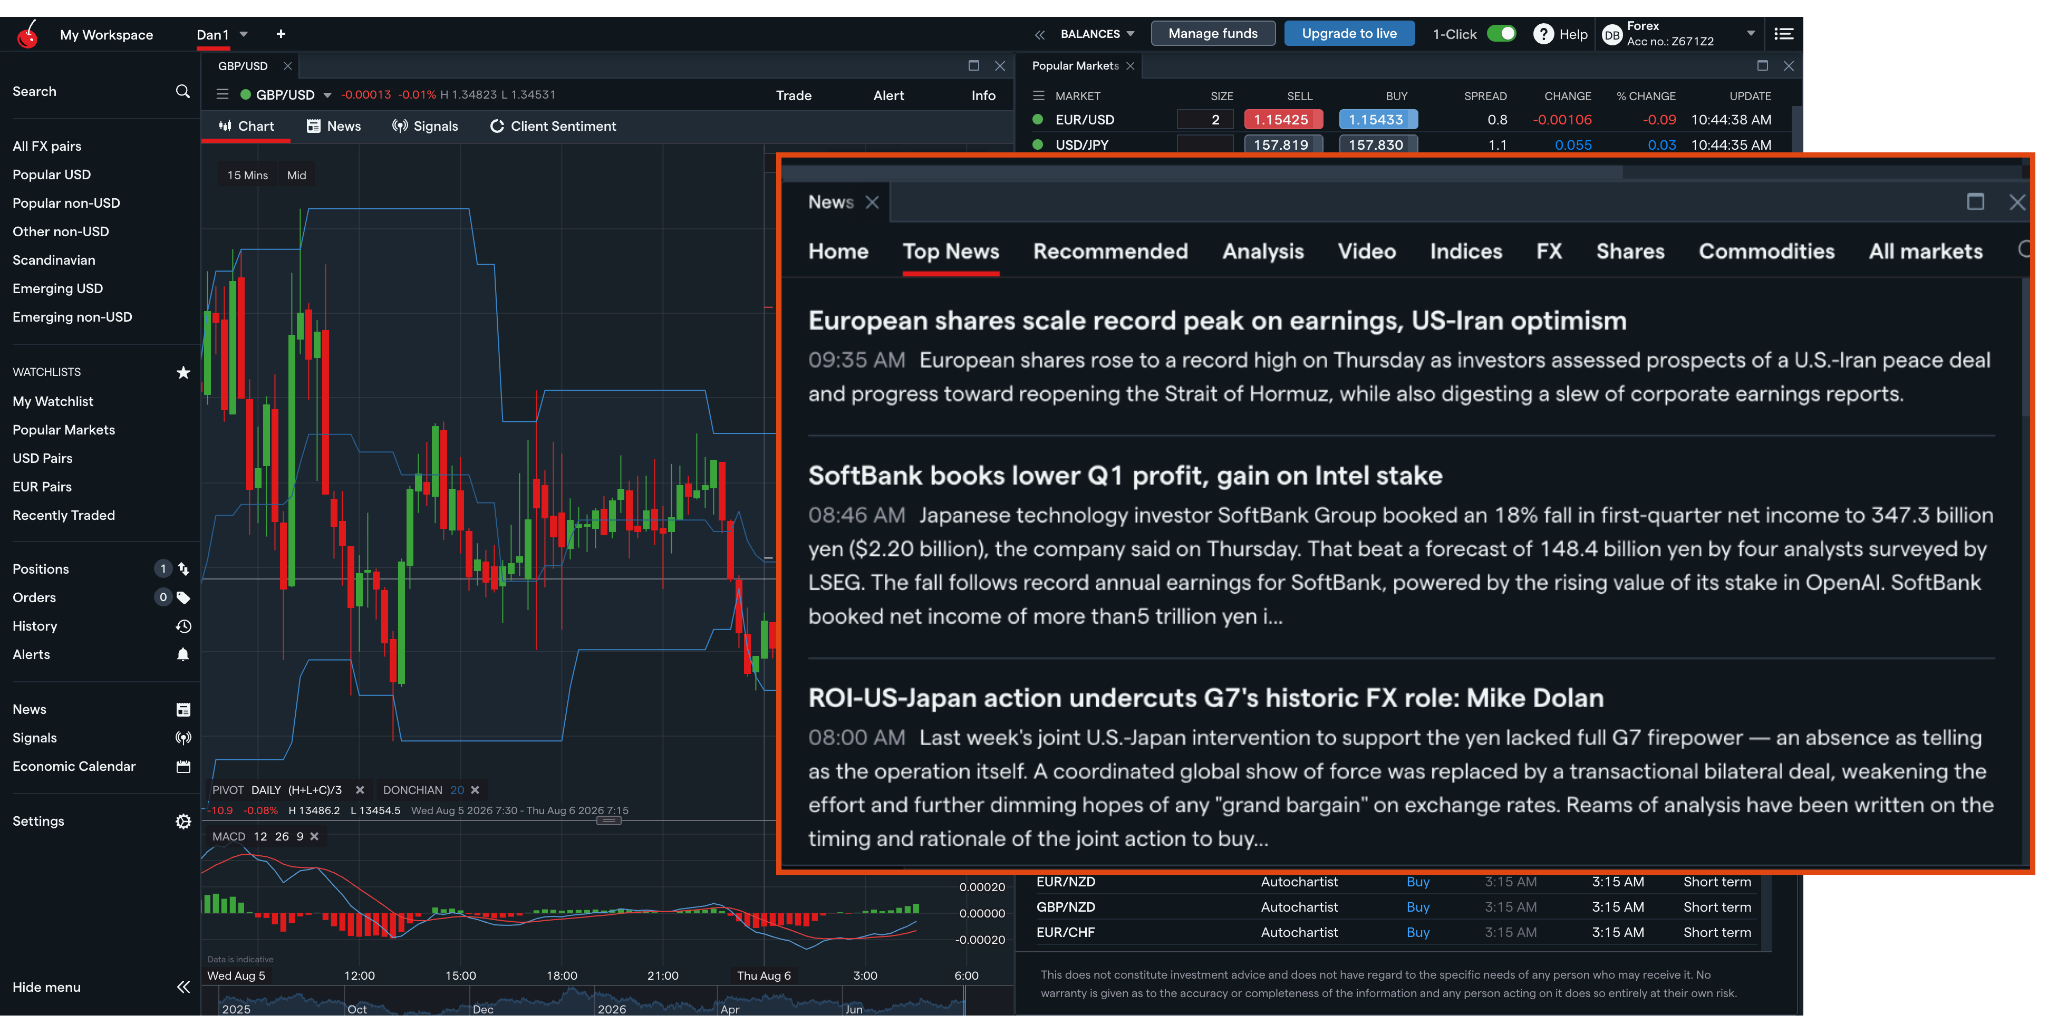The width and height of the screenshot is (2048, 1016).
Task: Click Alert in GBP/USD panel header
Action: [x=889, y=96]
